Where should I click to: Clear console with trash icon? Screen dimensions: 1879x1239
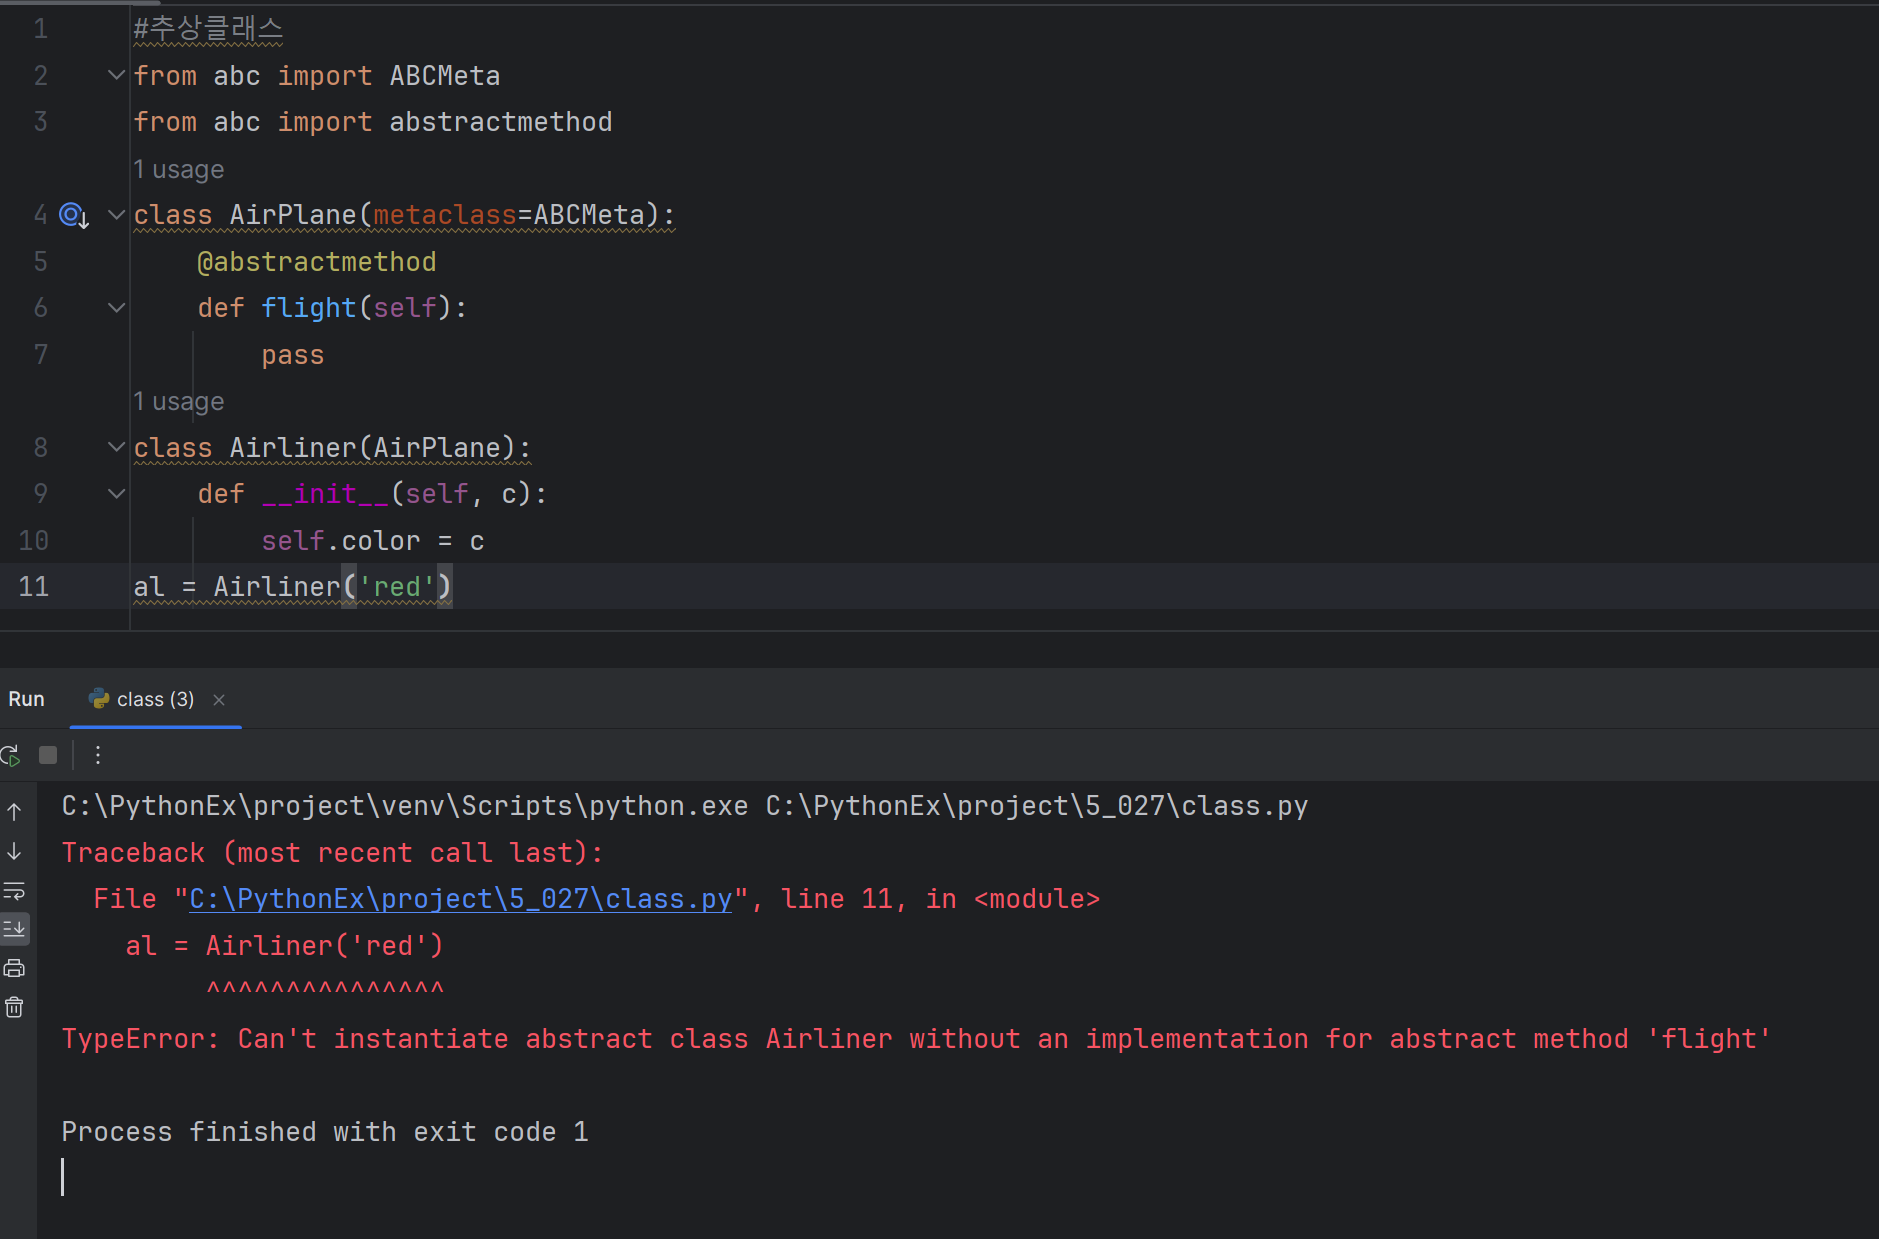point(14,1007)
